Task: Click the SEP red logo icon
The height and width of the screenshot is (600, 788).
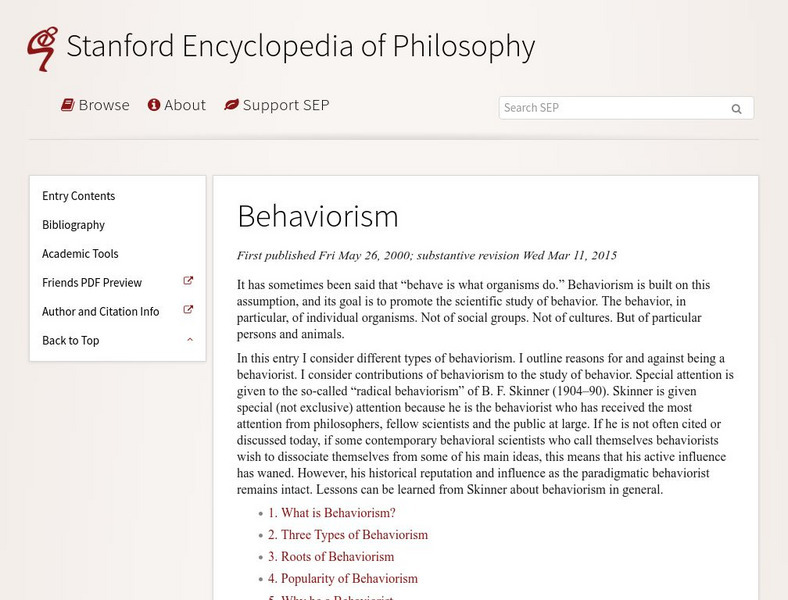Action: 42,49
